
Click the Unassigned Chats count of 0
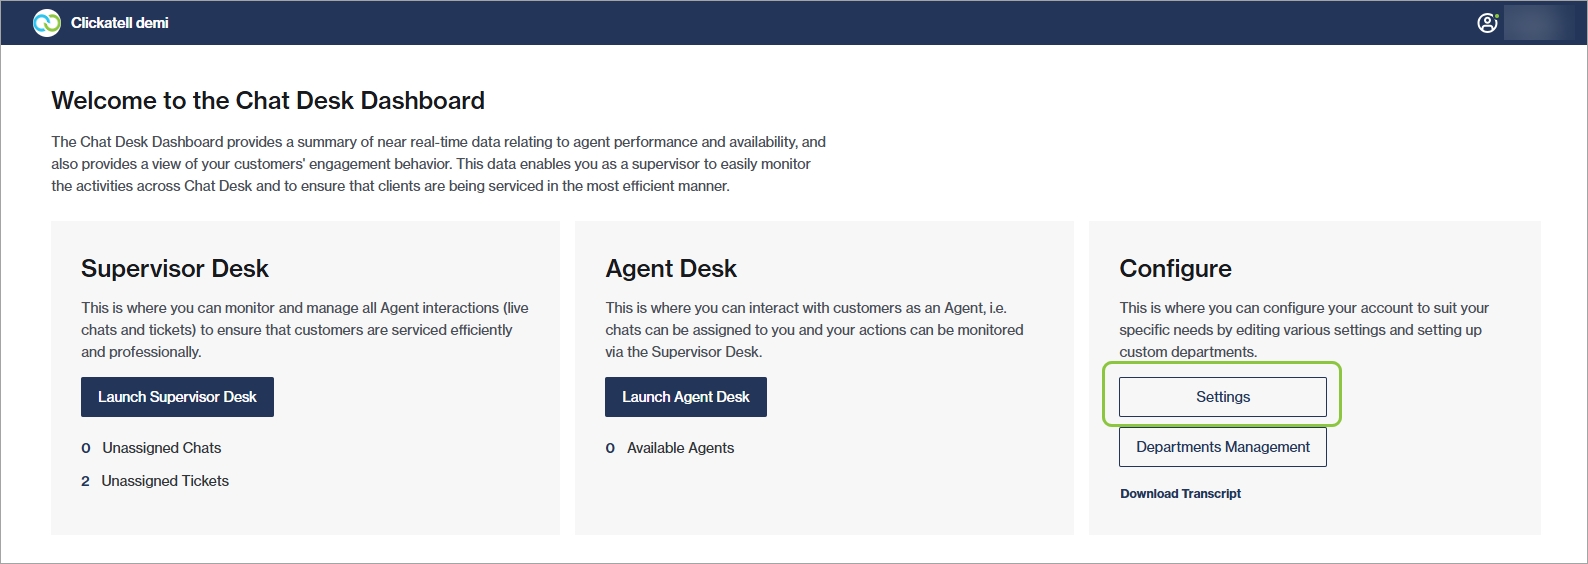point(85,448)
